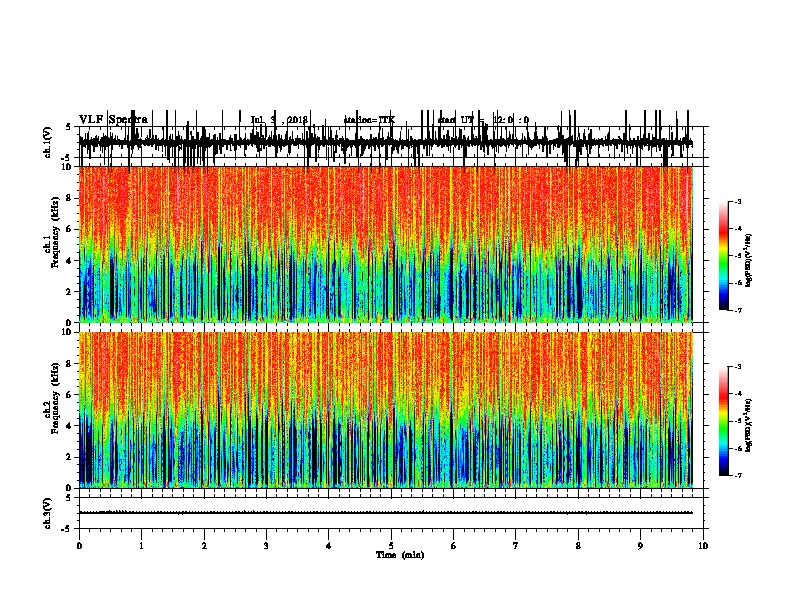The height and width of the screenshot is (612, 792).
Task: Click the 2 kHz tick on ch.2 spectrogram
Action: click(x=70, y=457)
